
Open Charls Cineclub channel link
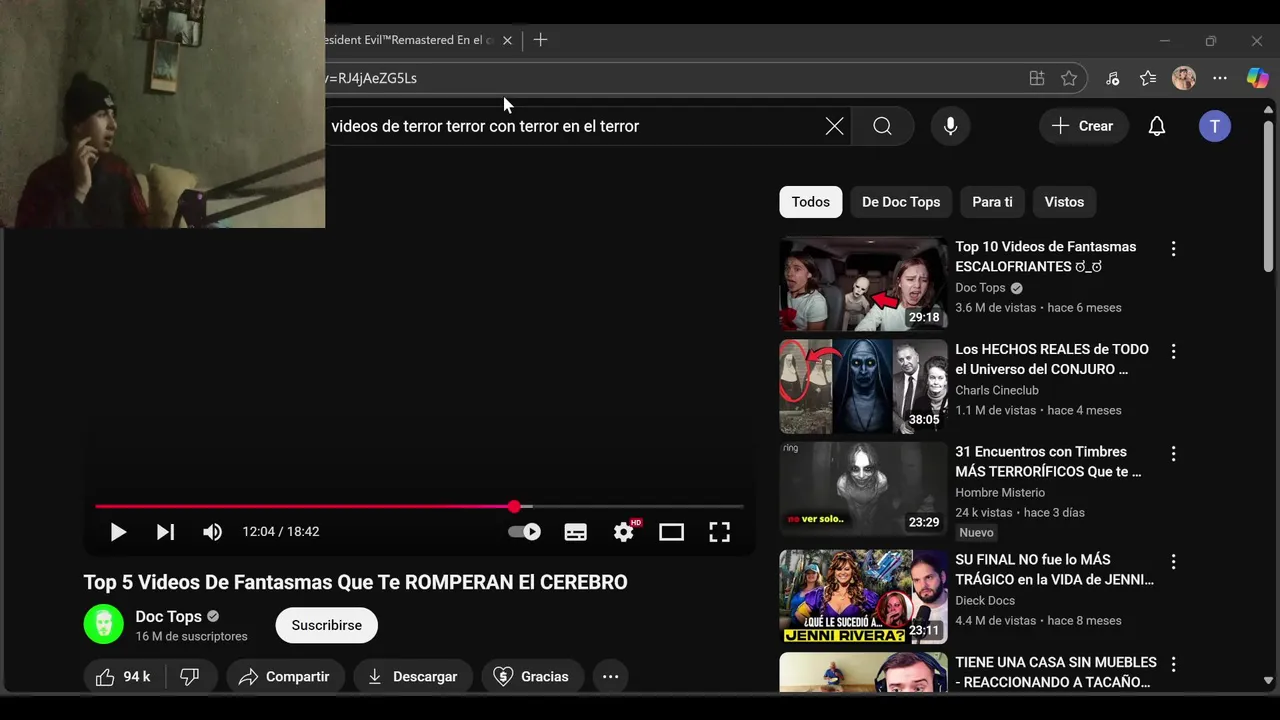tap(997, 391)
